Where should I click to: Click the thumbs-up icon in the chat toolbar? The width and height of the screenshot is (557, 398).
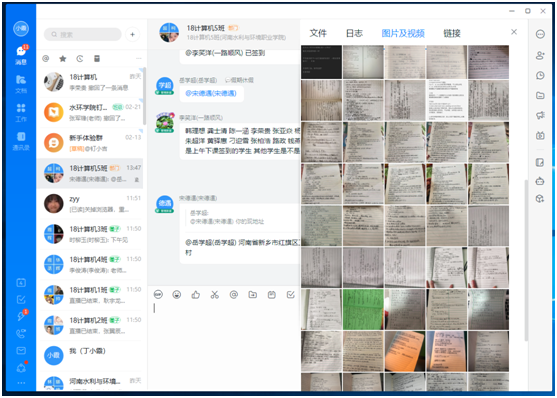pyautogui.click(x=196, y=295)
